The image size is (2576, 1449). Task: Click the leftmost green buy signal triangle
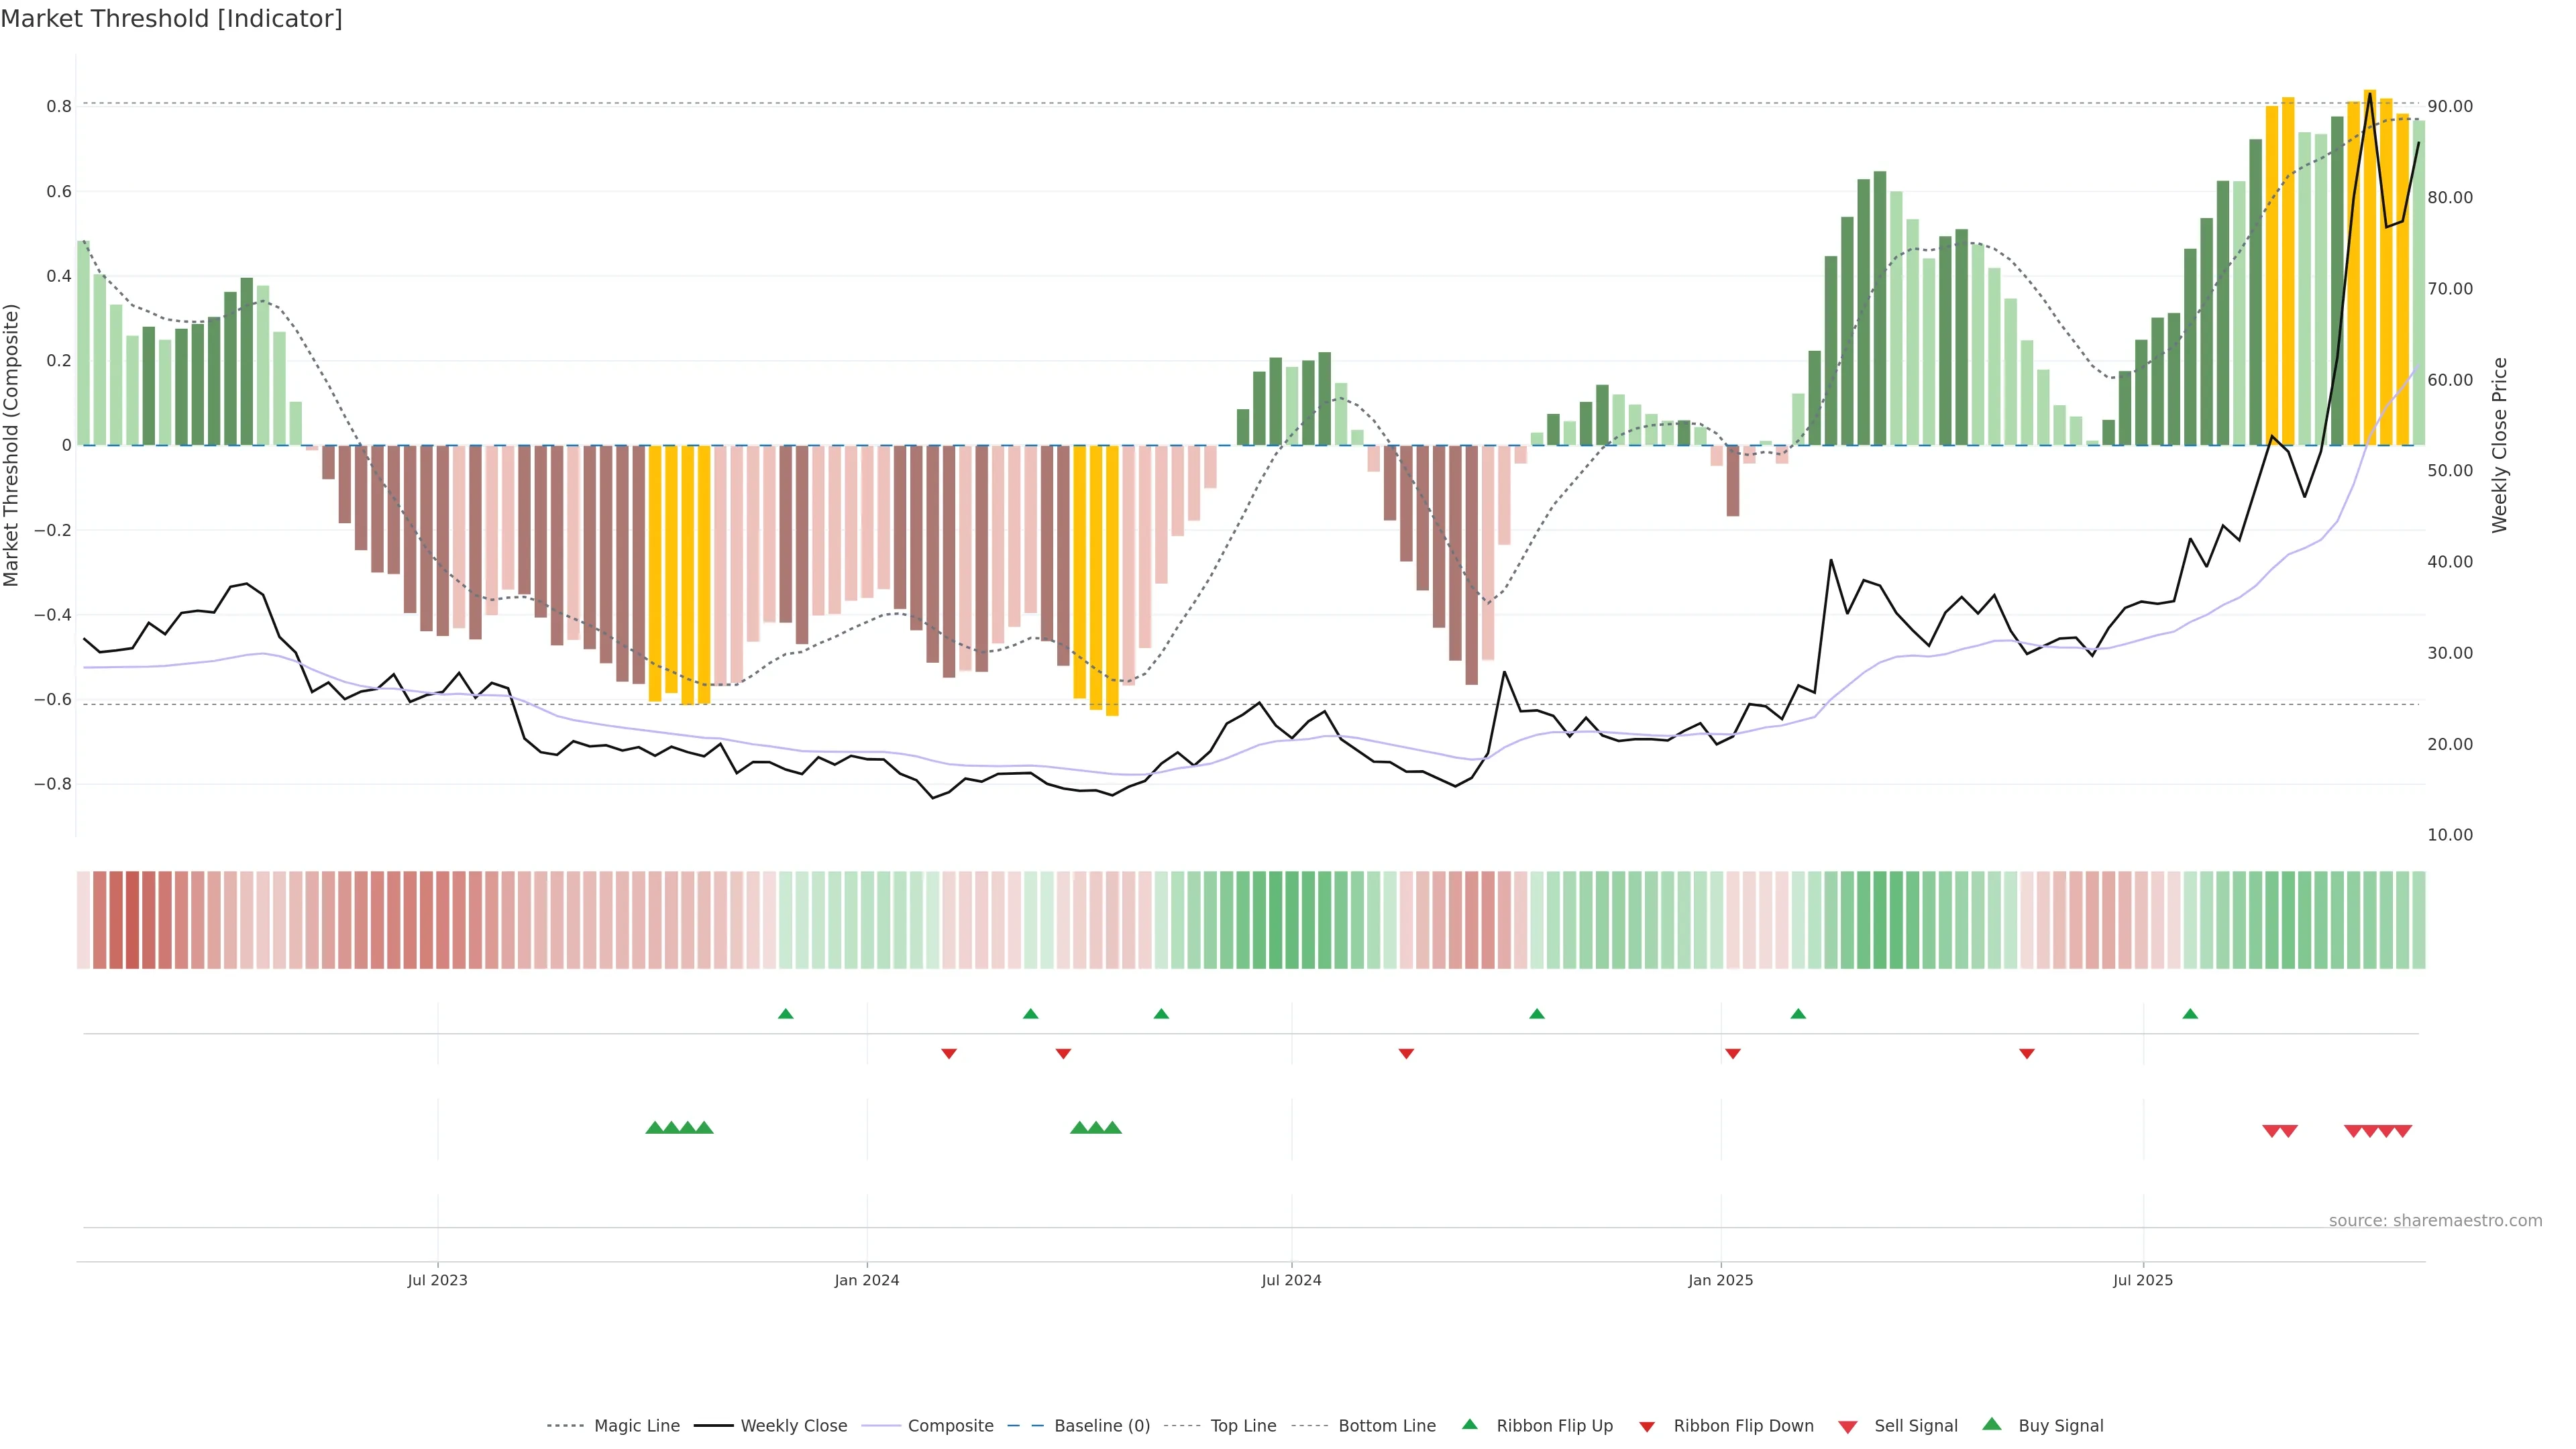pos(655,1128)
